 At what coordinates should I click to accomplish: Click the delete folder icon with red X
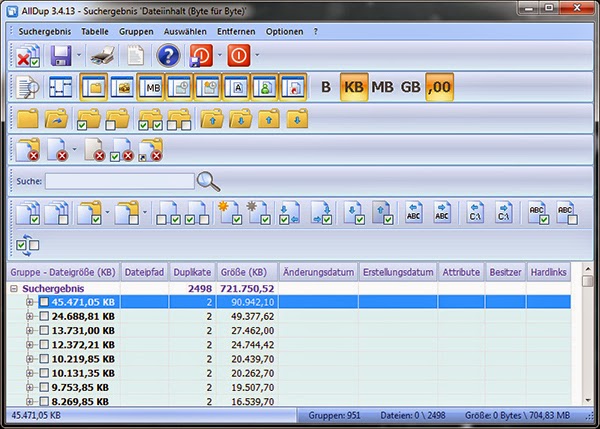tap(28, 150)
